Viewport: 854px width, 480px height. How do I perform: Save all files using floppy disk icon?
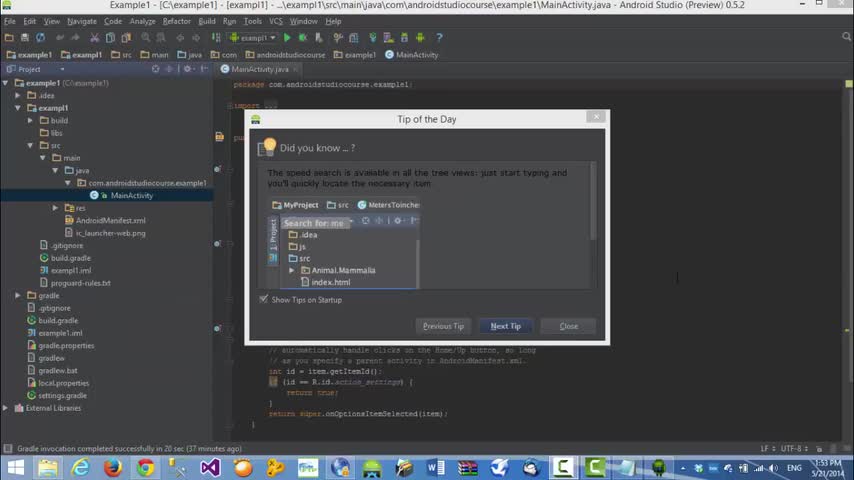point(25,38)
